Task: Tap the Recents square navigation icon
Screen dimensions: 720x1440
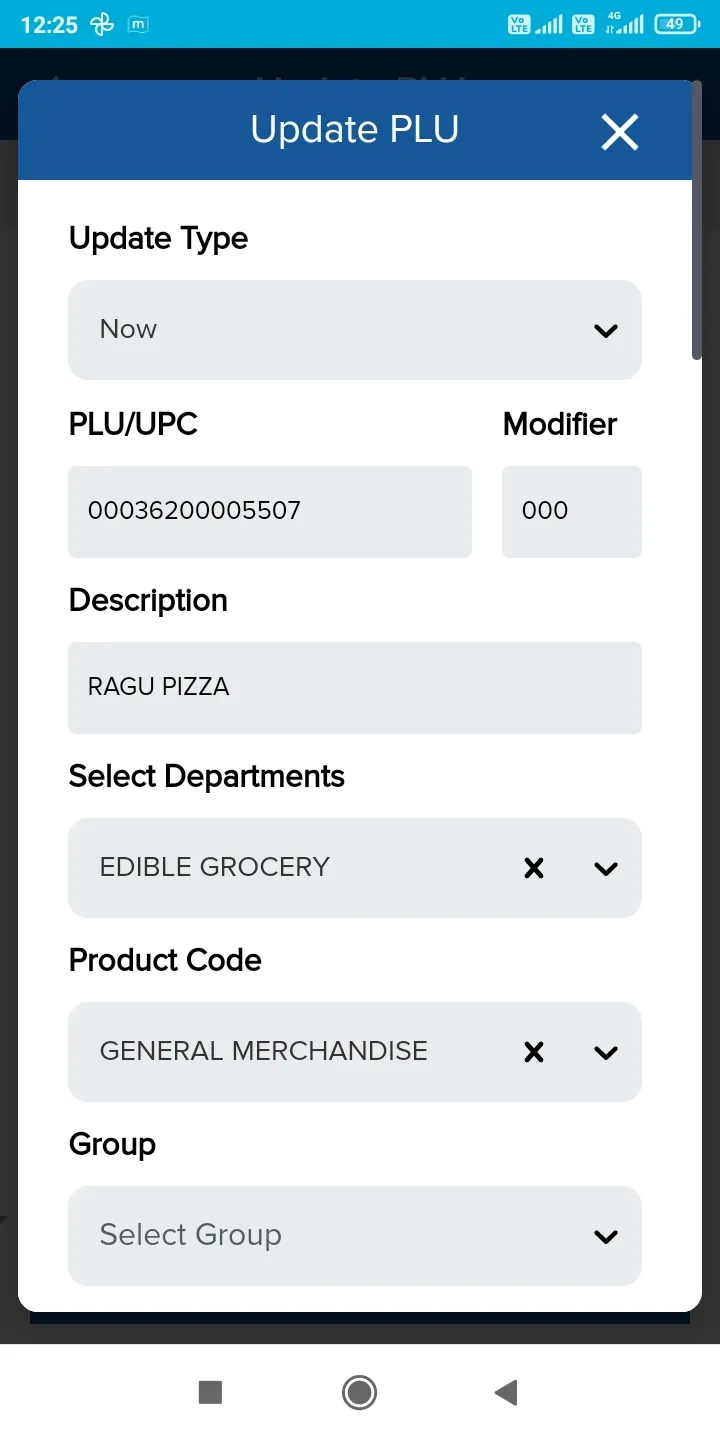Action: click(x=210, y=1392)
